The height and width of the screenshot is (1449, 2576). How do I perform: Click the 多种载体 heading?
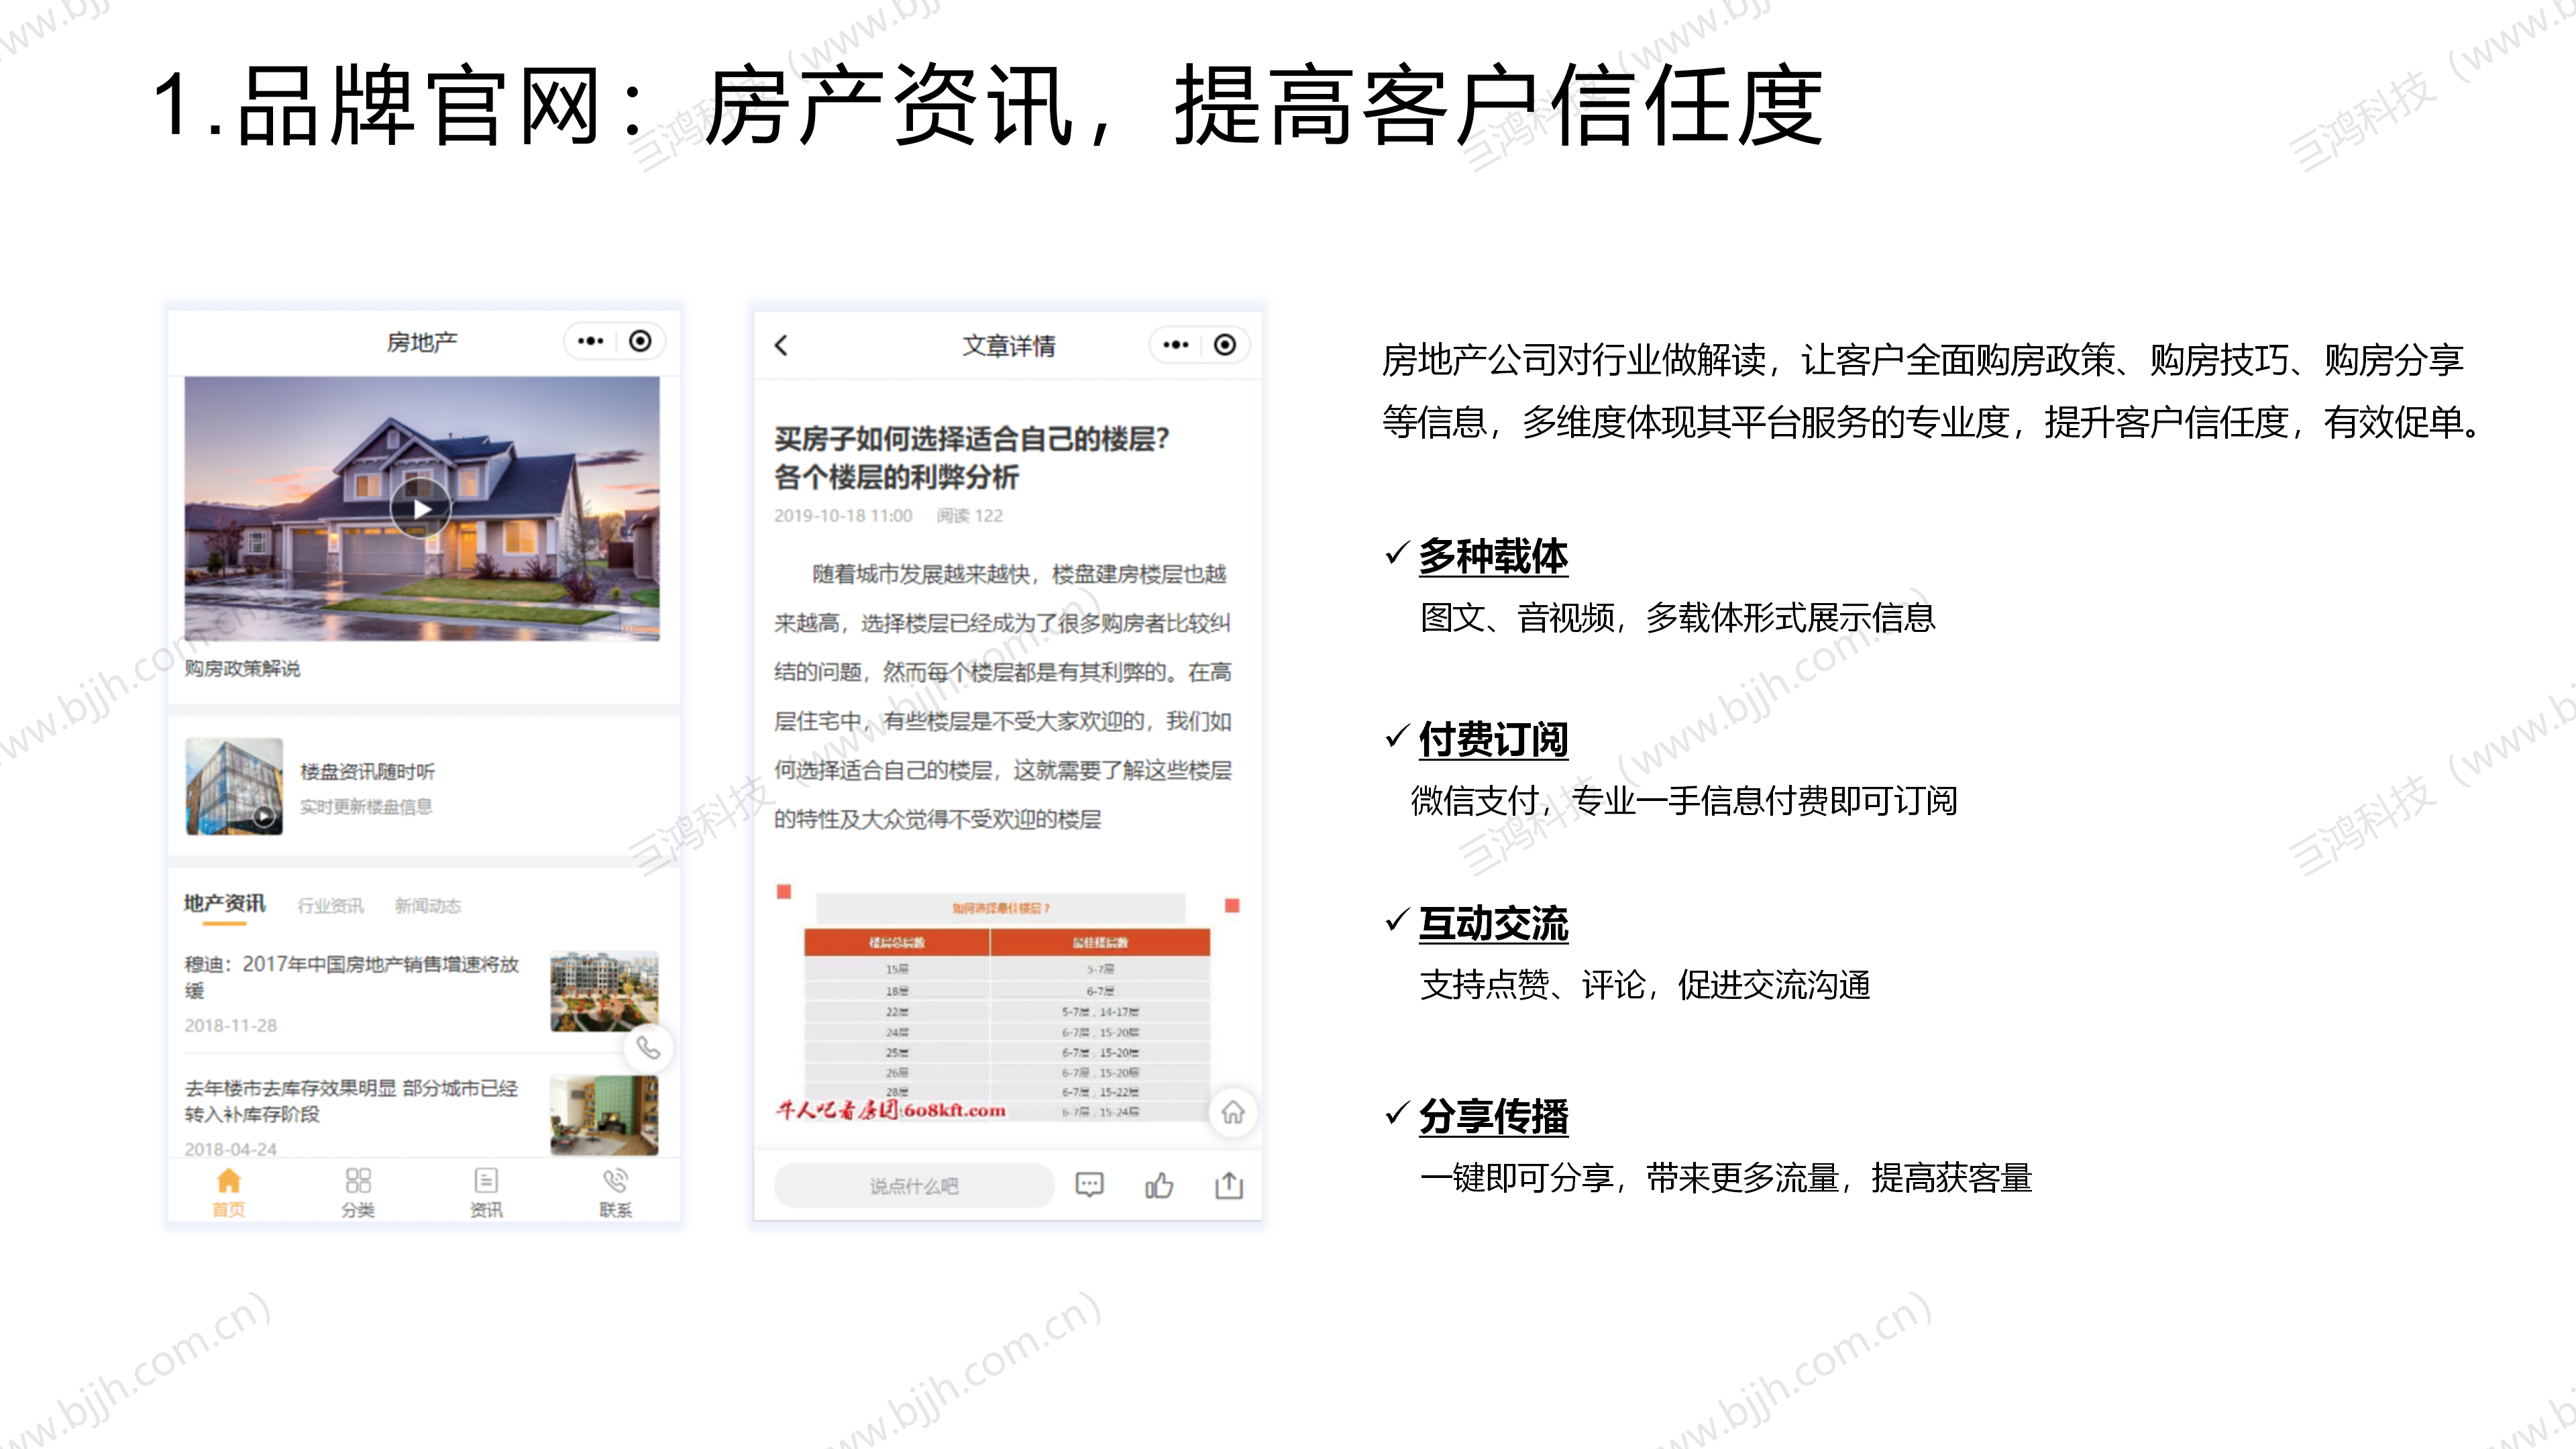(1493, 556)
